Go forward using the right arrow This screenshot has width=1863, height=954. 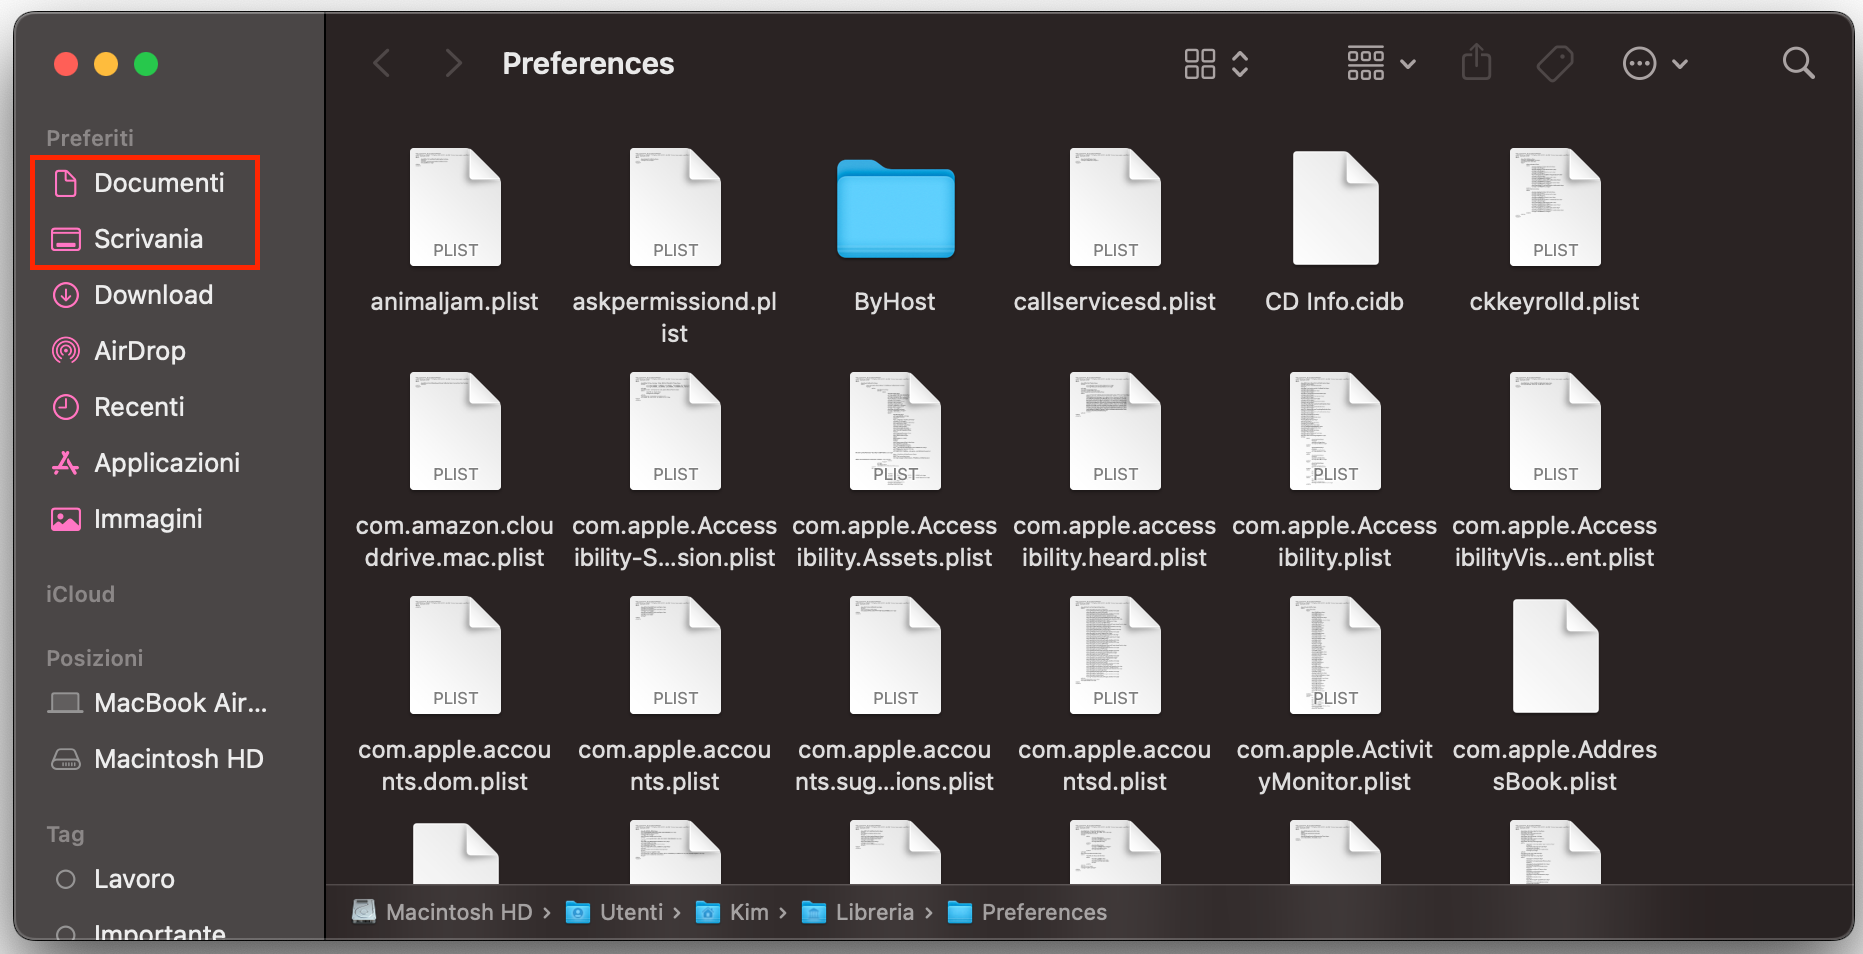453,63
